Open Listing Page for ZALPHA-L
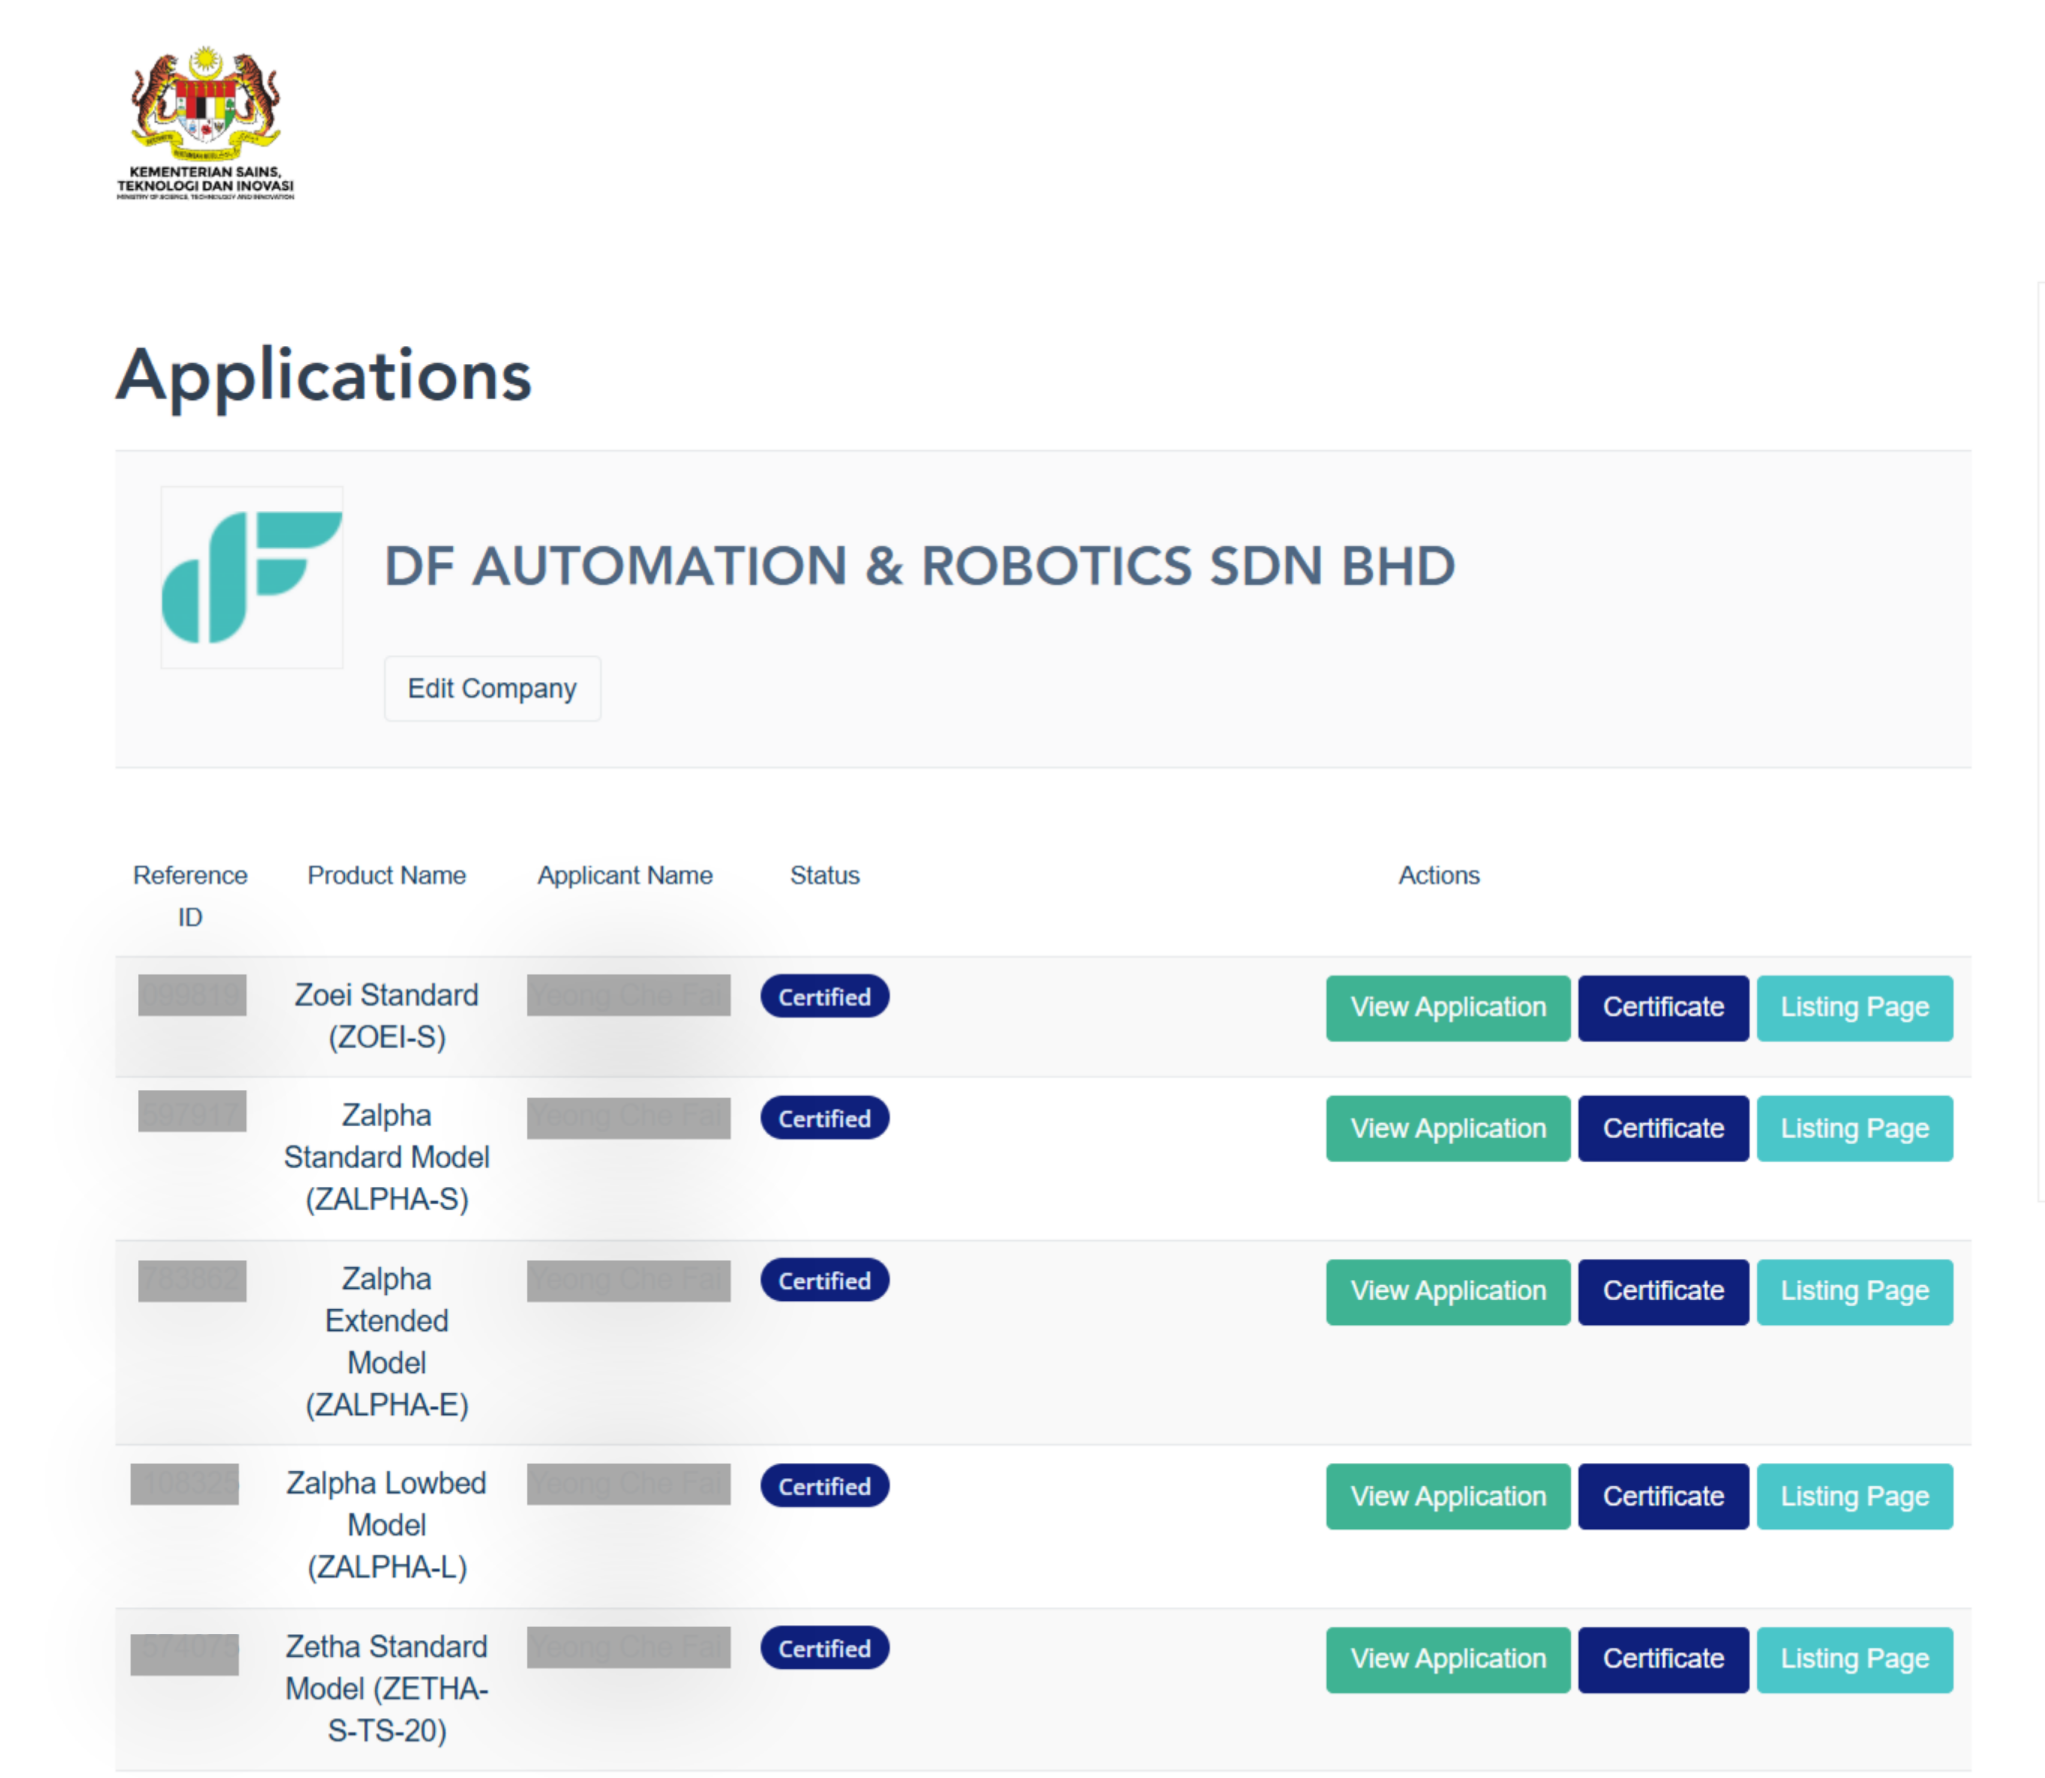The width and height of the screenshot is (2045, 1778). tap(1853, 1496)
